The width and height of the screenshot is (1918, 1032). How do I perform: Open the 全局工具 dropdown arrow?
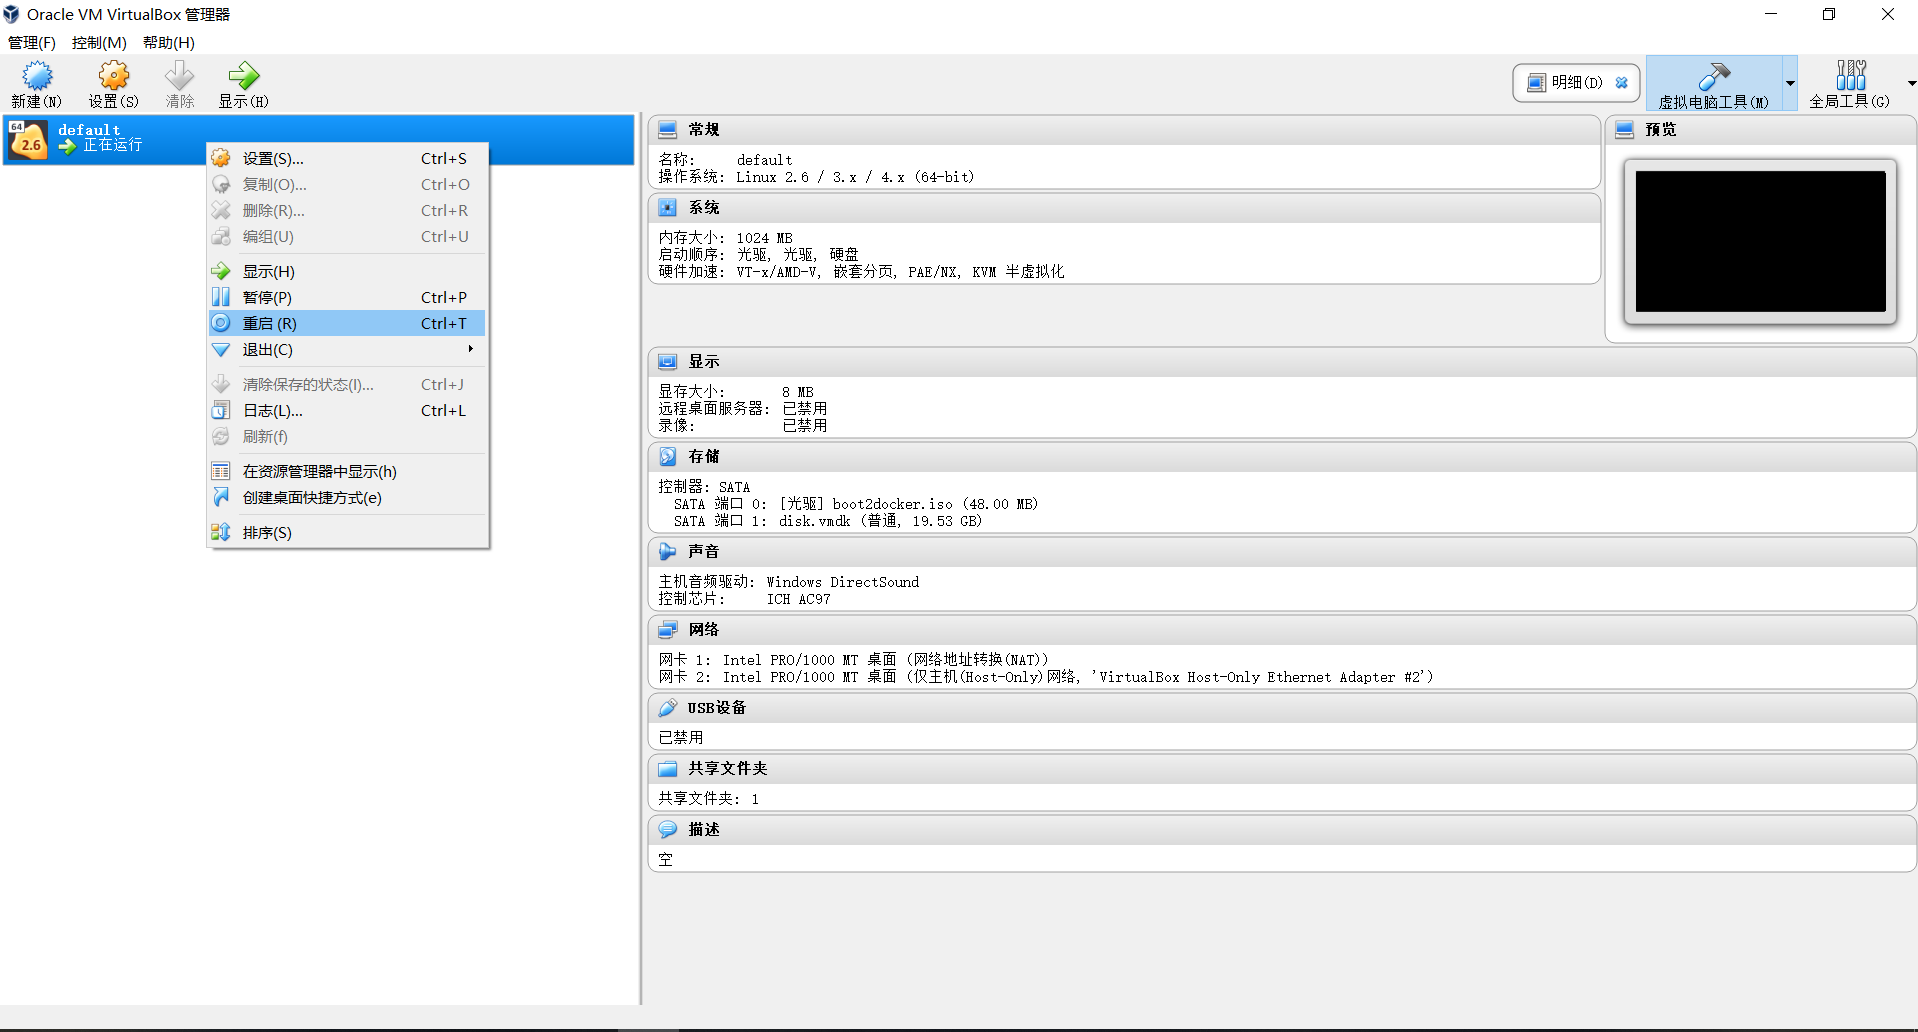[x=1911, y=84]
